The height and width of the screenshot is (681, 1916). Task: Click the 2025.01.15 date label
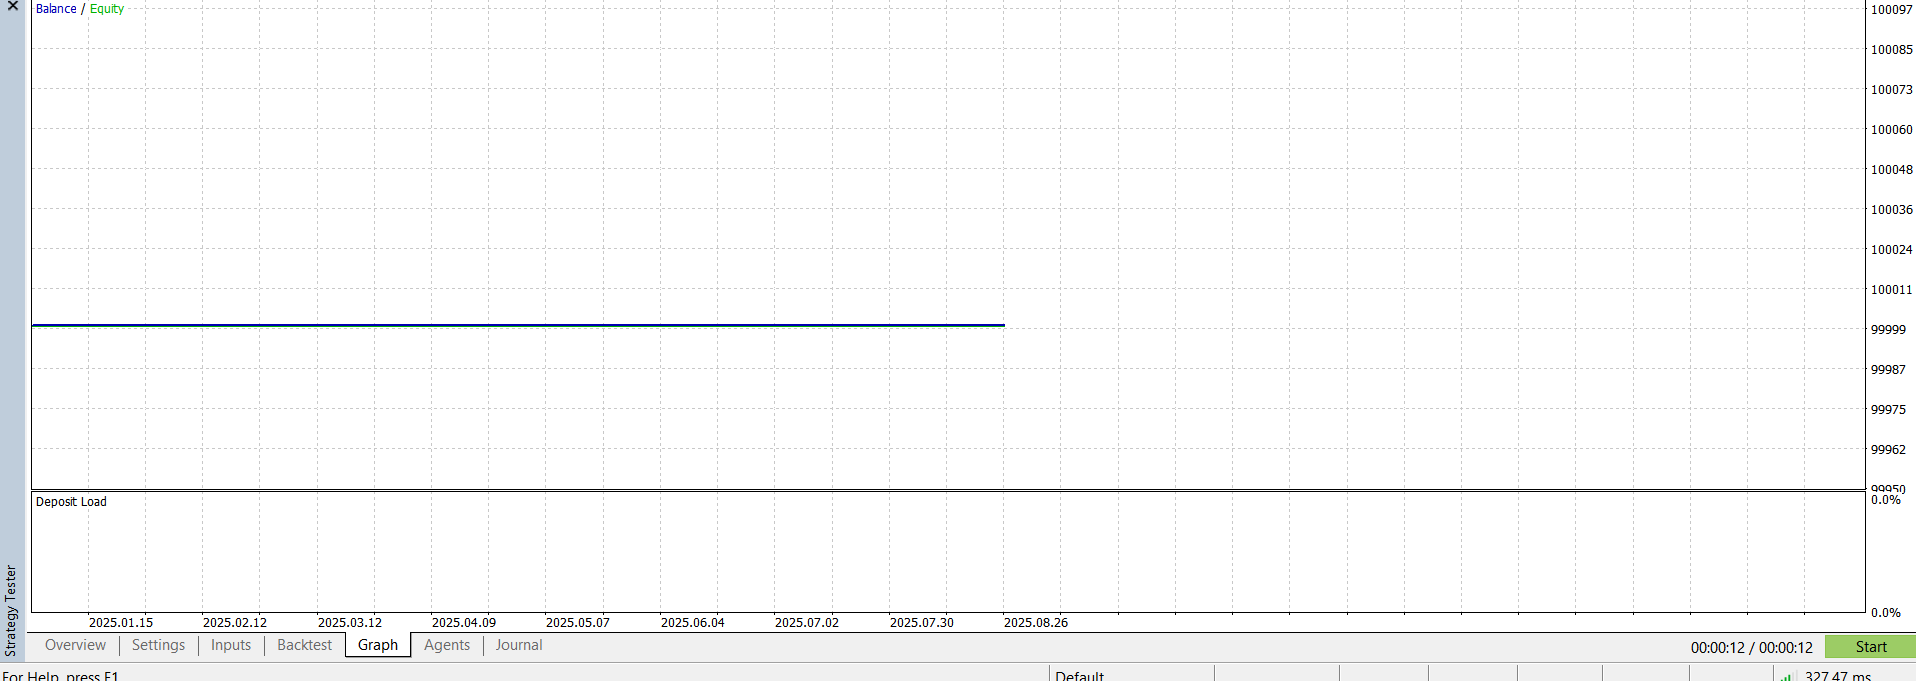[x=121, y=622]
